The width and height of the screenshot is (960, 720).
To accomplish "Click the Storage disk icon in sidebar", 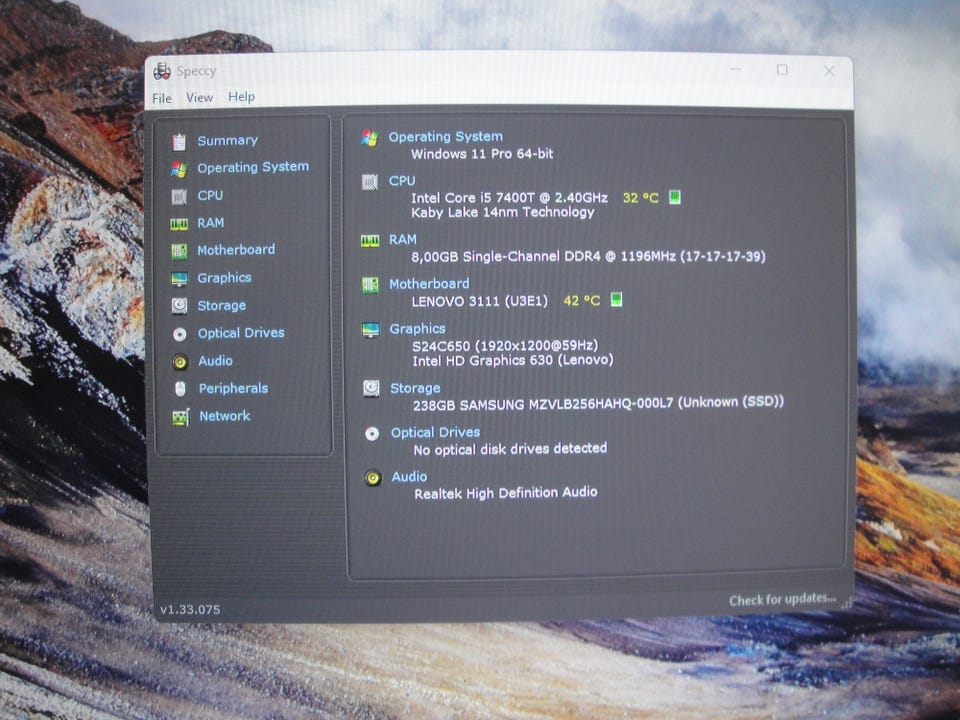I will click(179, 306).
